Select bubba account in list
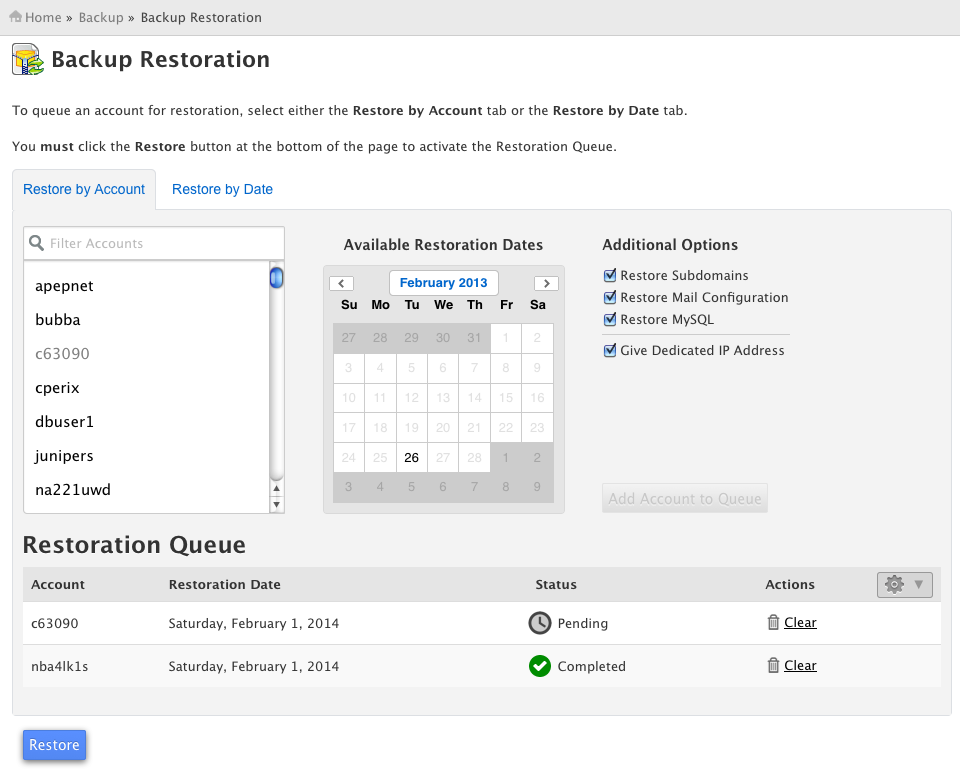This screenshot has width=960, height=769. 58,320
